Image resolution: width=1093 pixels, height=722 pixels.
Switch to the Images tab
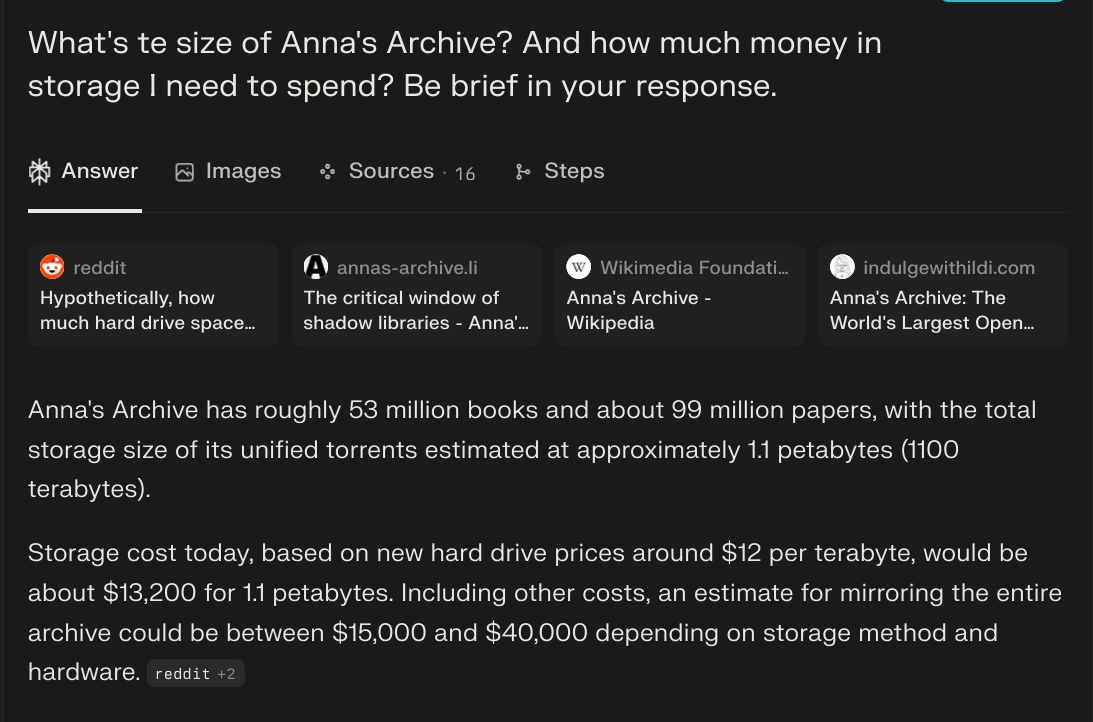(228, 171)
